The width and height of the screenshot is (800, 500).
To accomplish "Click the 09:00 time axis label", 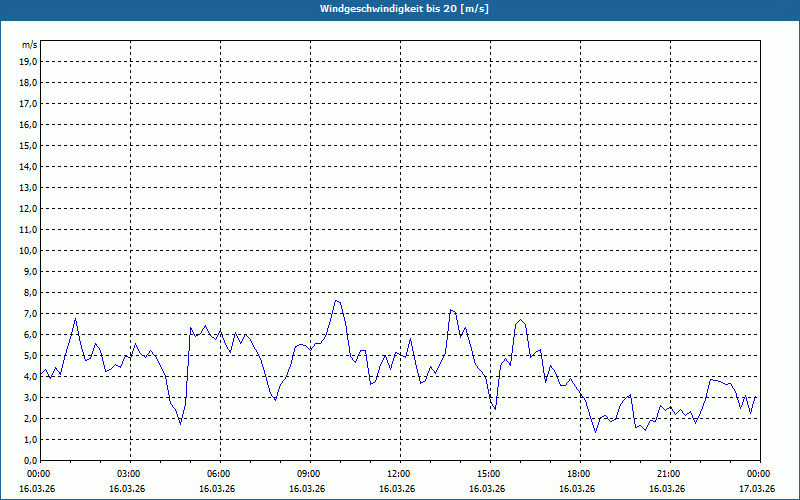I will pos(309,474).
